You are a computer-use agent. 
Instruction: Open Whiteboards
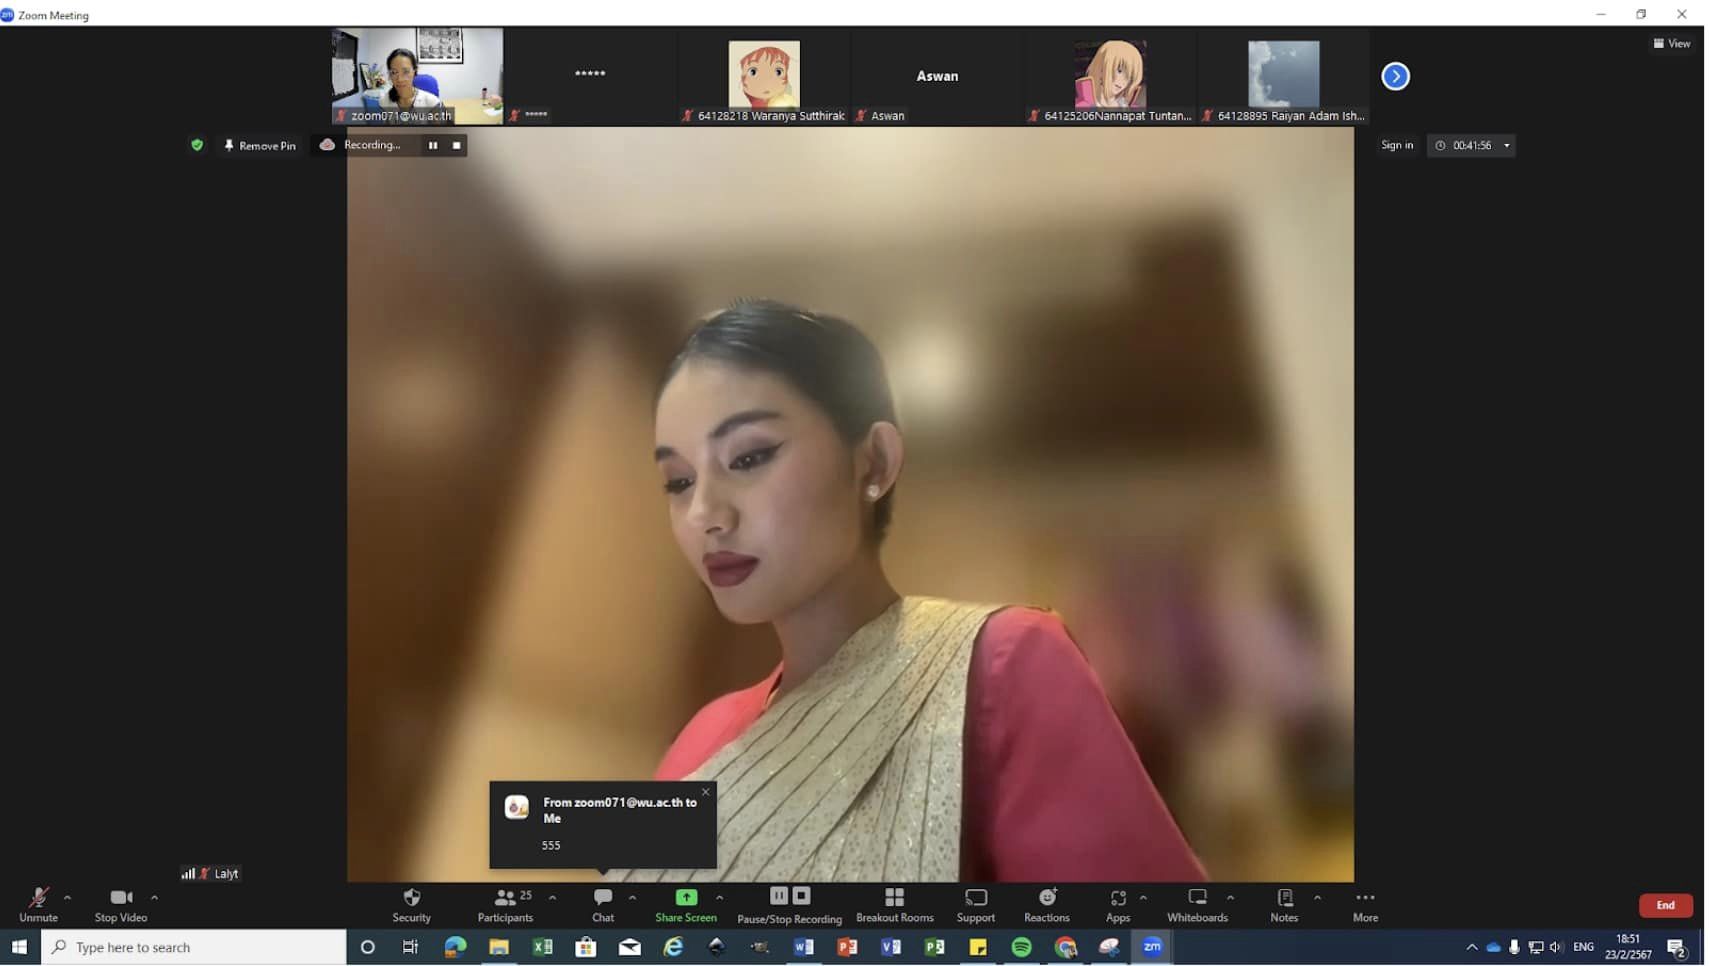1196,898
